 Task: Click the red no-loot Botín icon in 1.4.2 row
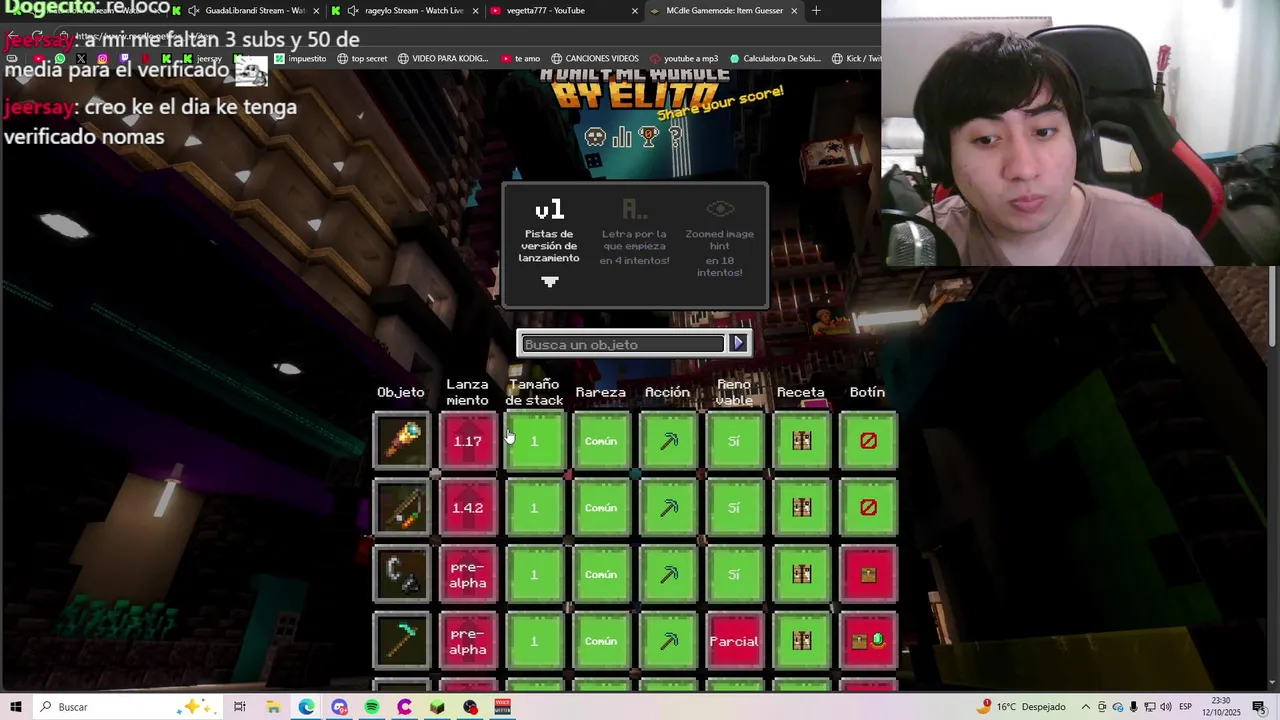(x=868, y=508)
